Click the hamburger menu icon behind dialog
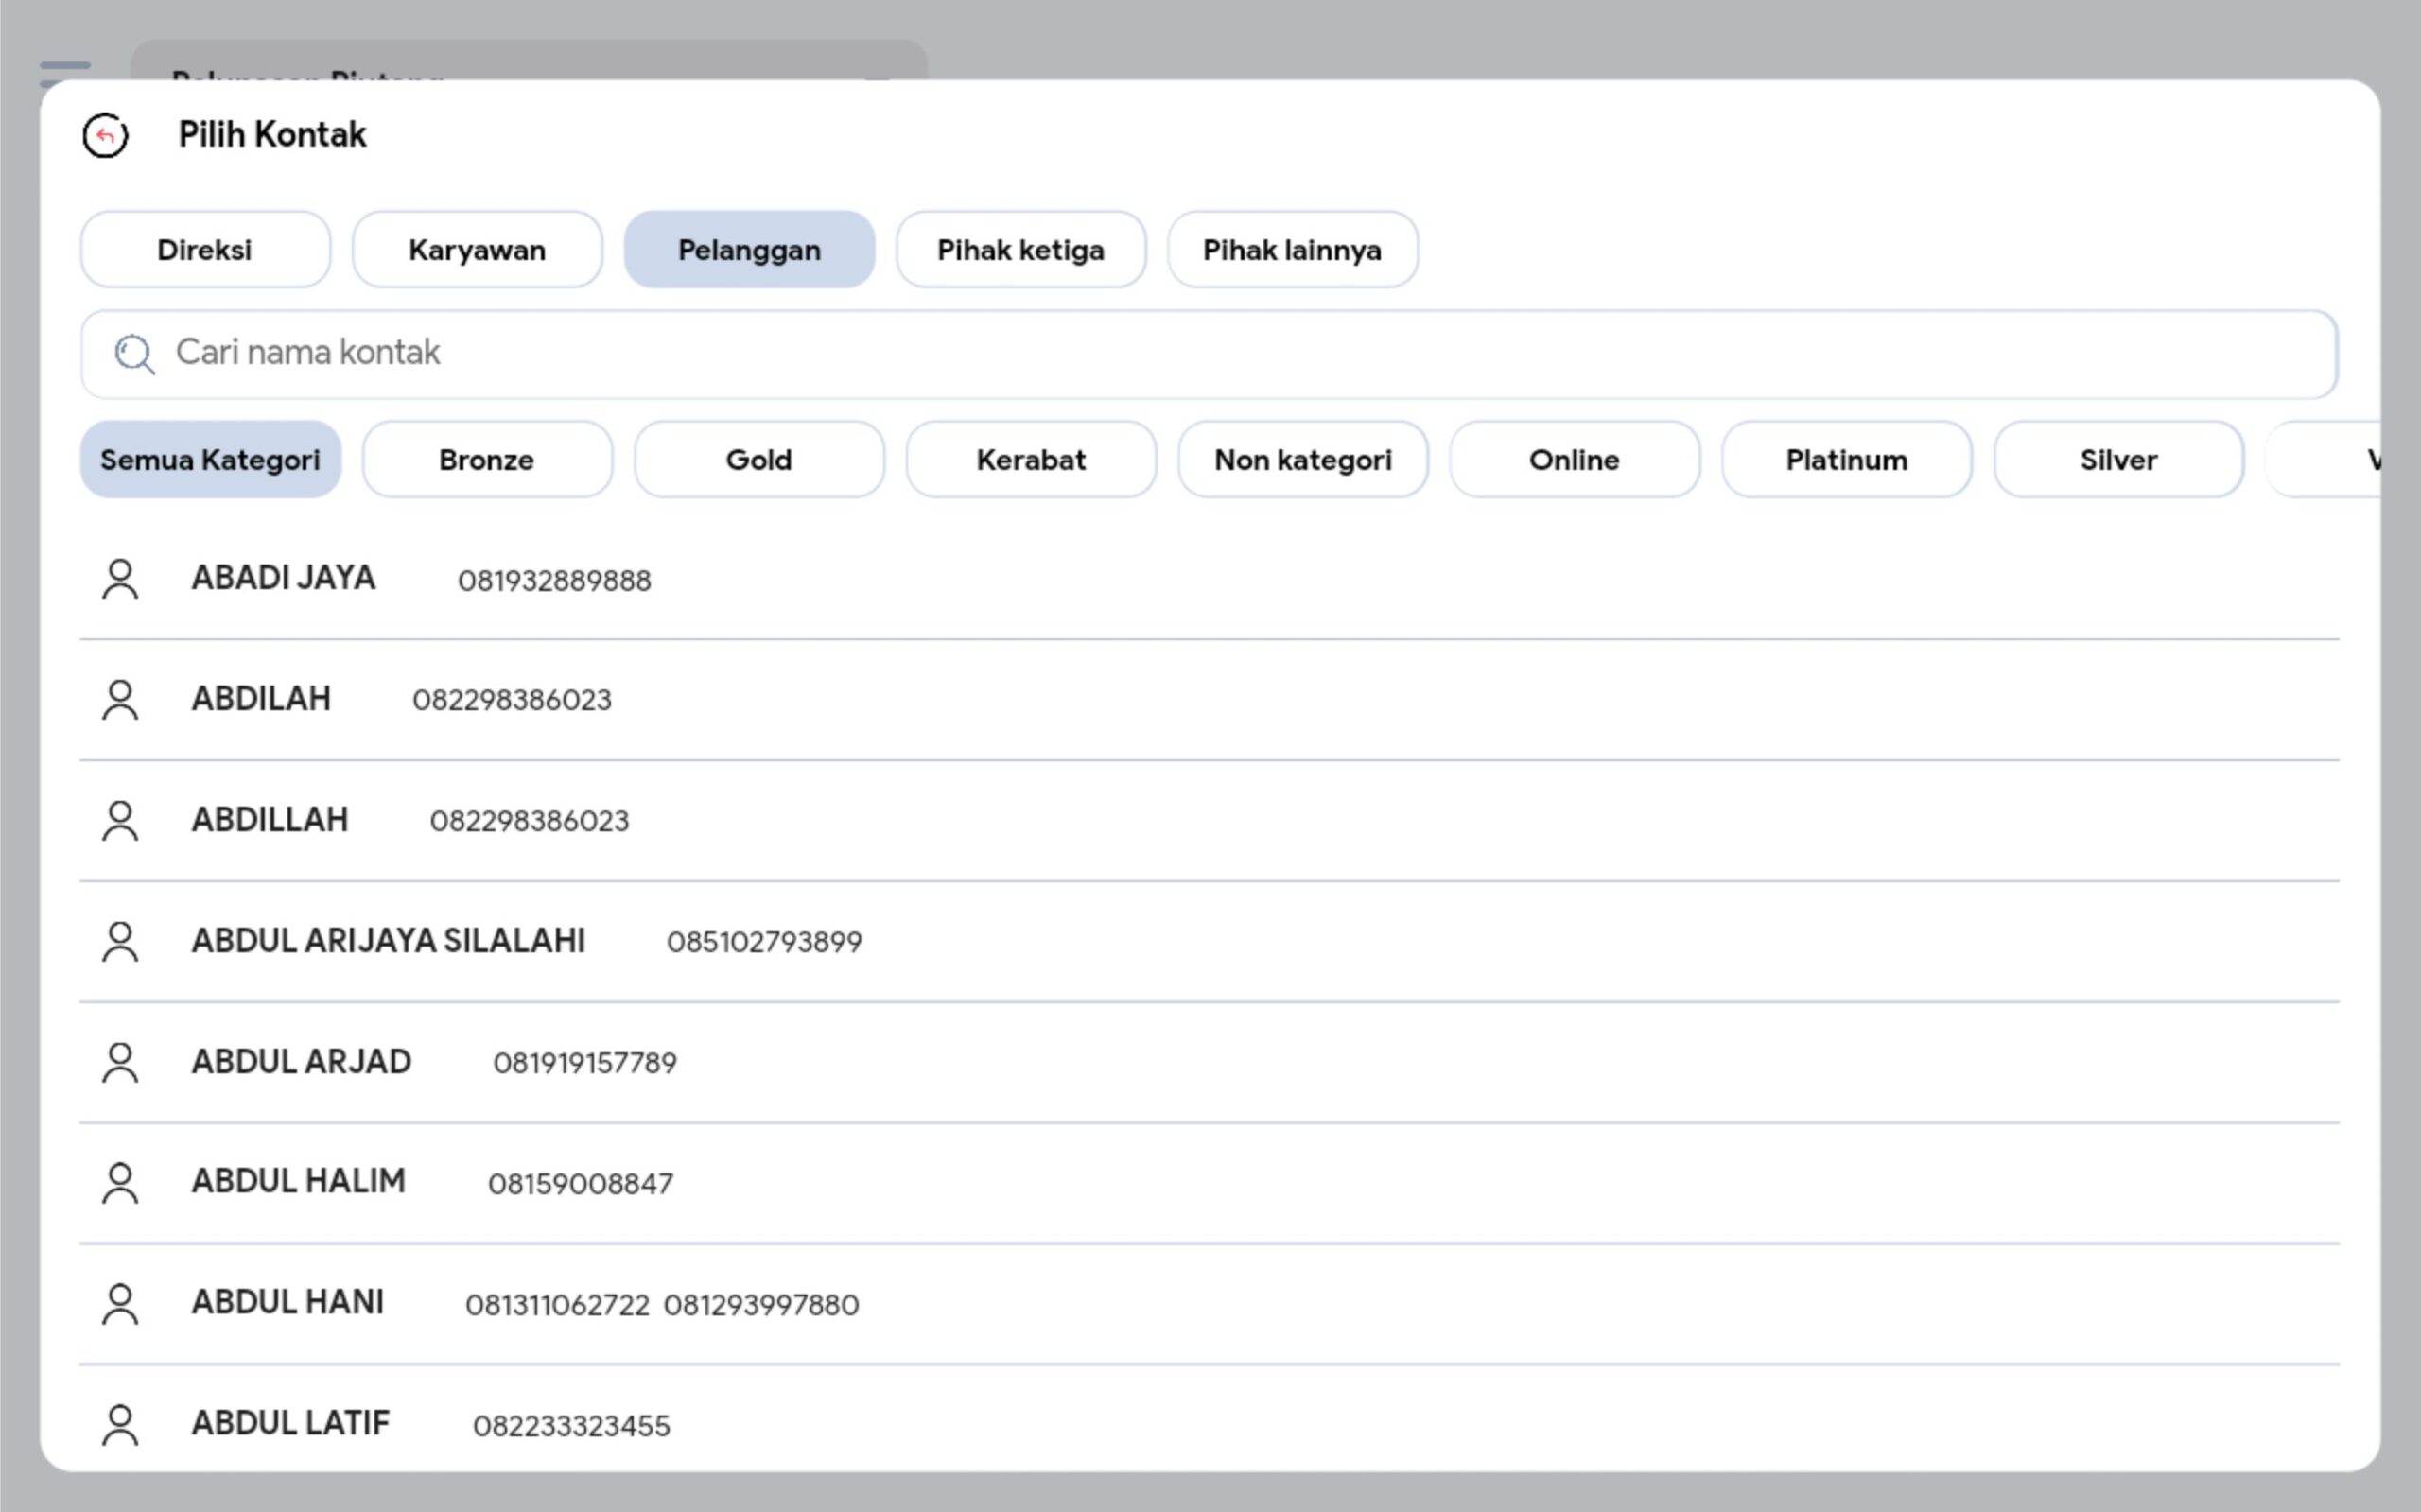Image resolution: width=2421 pixels, height=1512 pixels. tap(64, 68)
